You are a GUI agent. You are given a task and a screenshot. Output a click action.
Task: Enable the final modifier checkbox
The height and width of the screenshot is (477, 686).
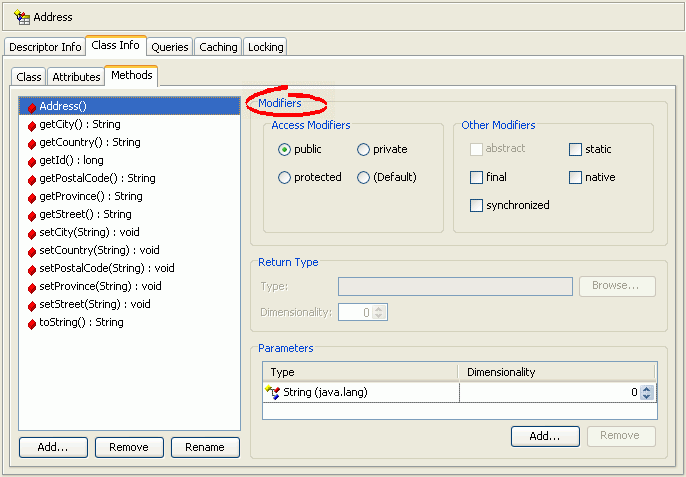[x=476, y=177]
